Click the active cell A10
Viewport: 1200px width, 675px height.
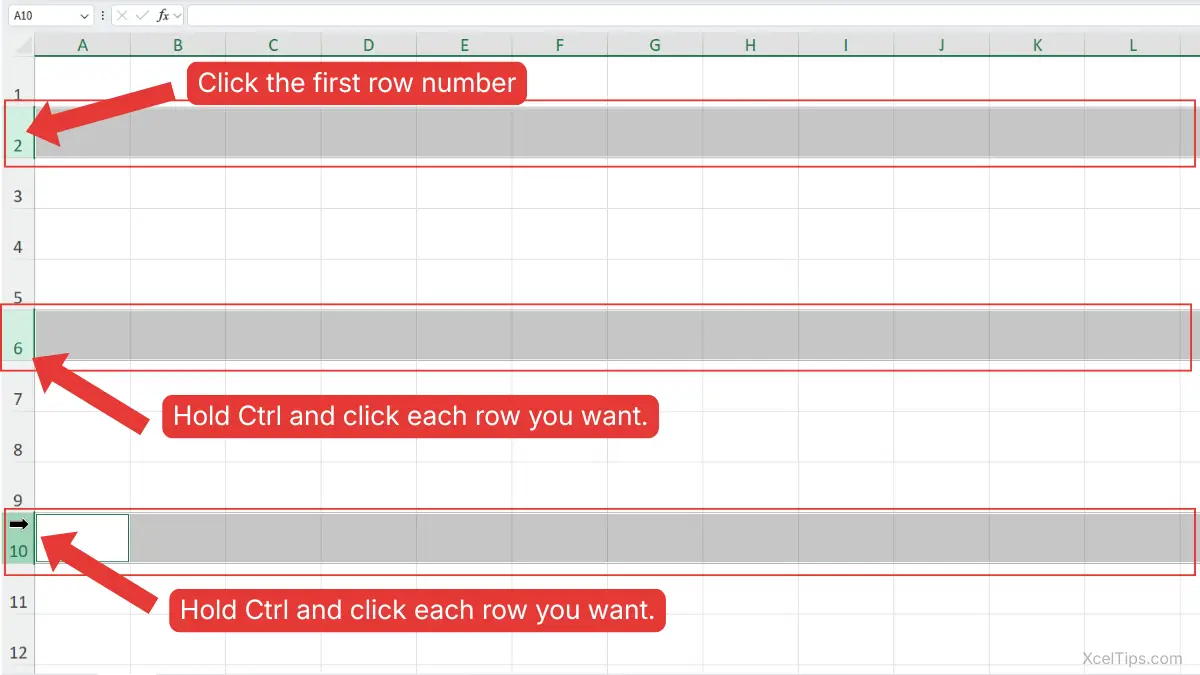click(x=82, y=538)
